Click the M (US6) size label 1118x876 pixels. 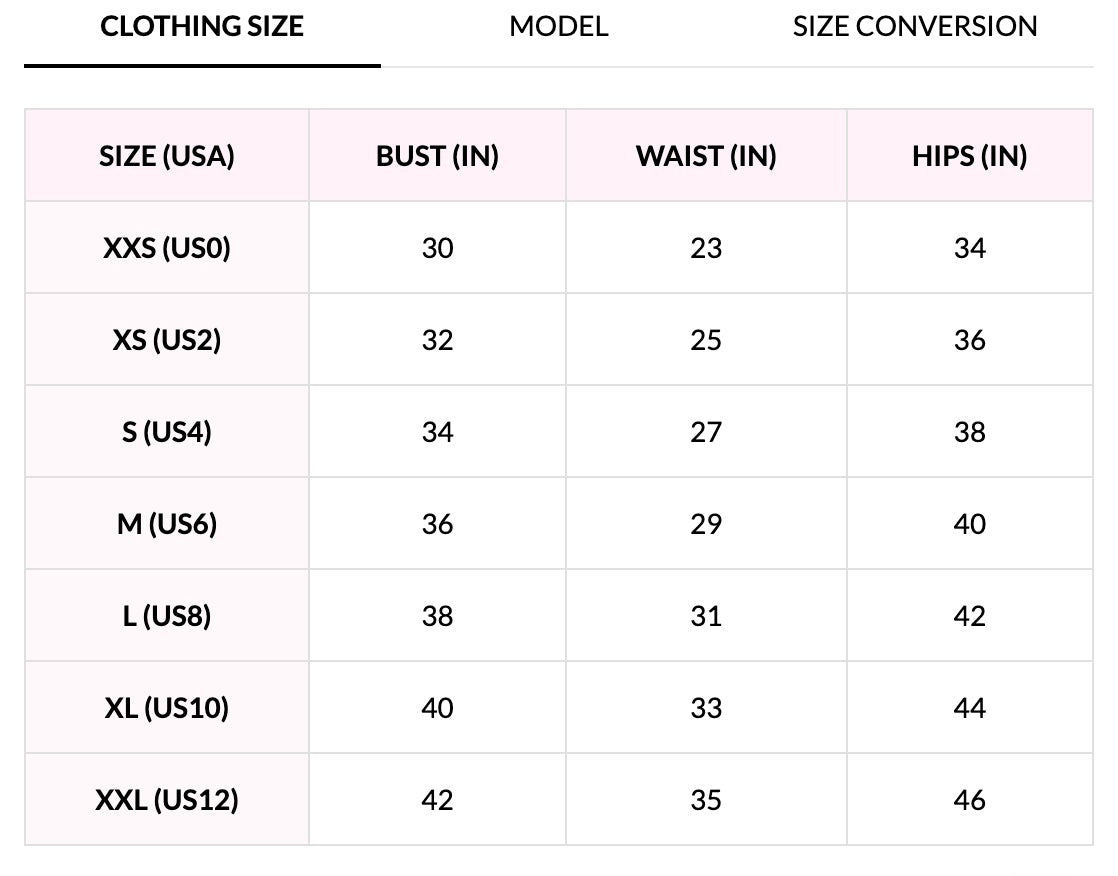pos(167,524)
